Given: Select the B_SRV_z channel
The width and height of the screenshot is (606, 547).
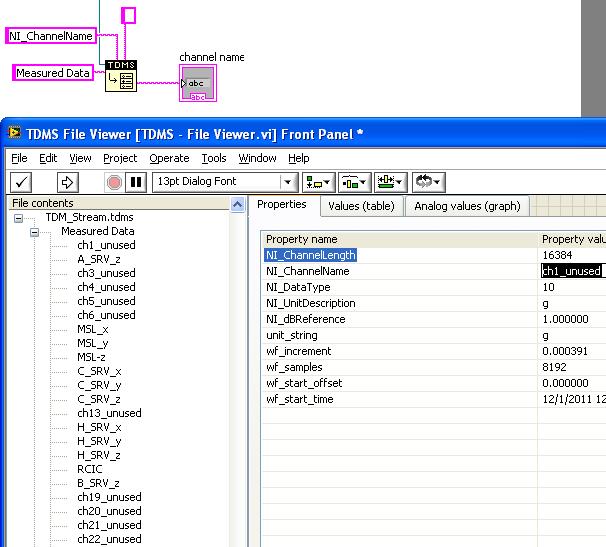Looking at the screenshot, I should pyautogui.click(x=99, y=483).
